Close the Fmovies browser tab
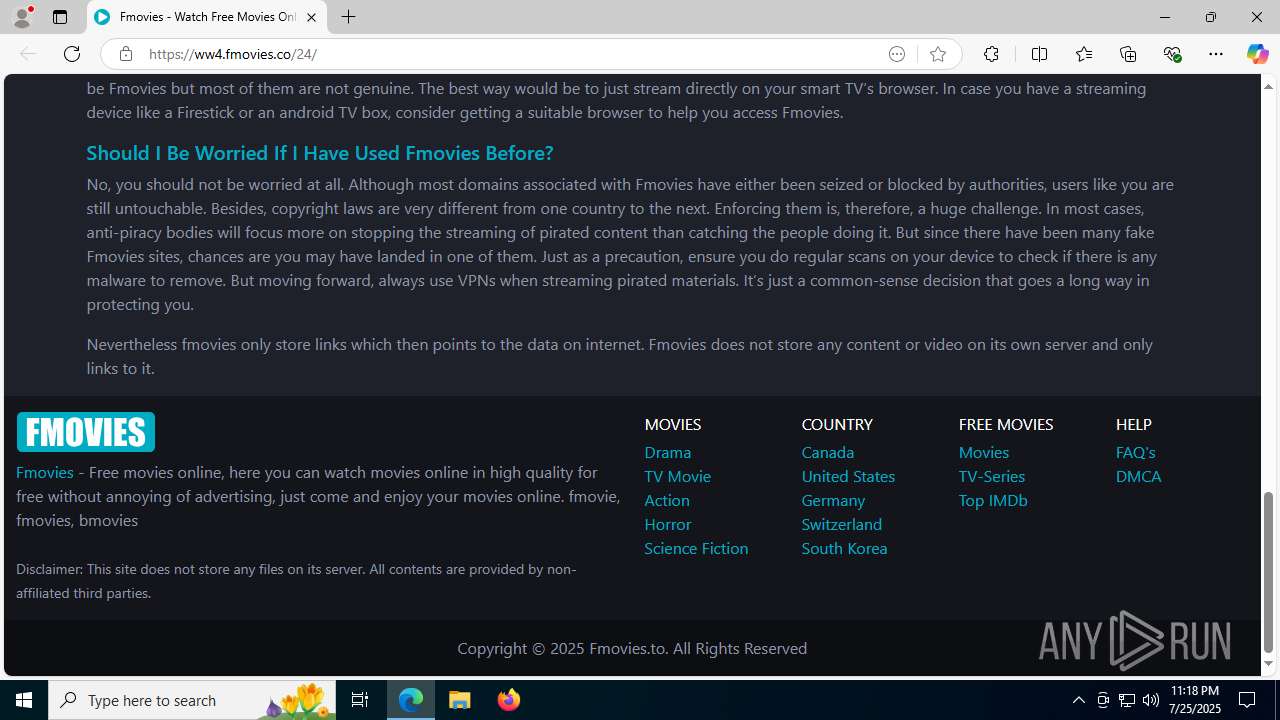The width and height of the screenshot is (1280, 720). (311, 17)
